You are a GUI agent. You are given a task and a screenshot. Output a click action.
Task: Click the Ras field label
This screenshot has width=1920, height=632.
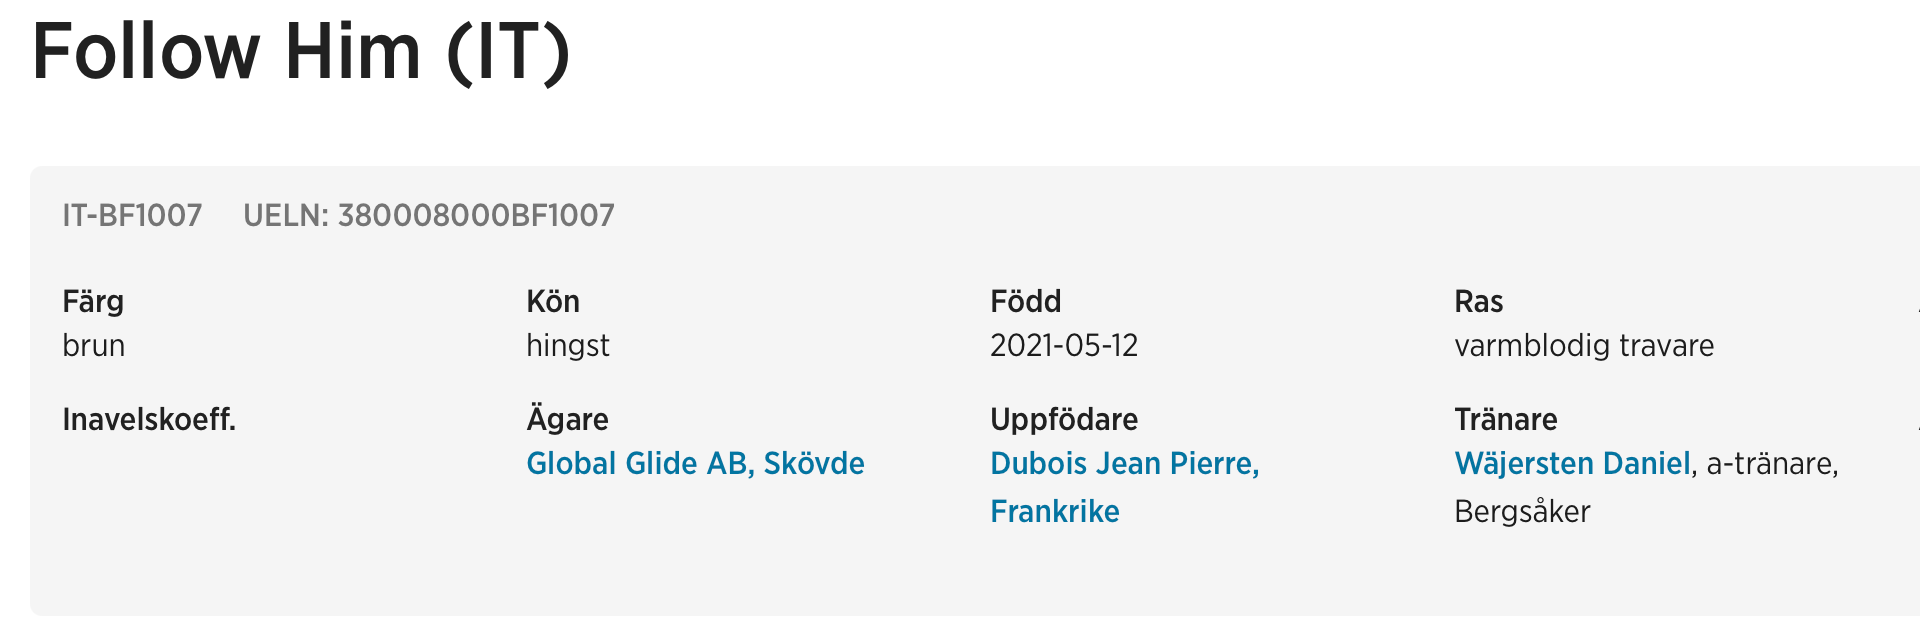(1478, 302)
